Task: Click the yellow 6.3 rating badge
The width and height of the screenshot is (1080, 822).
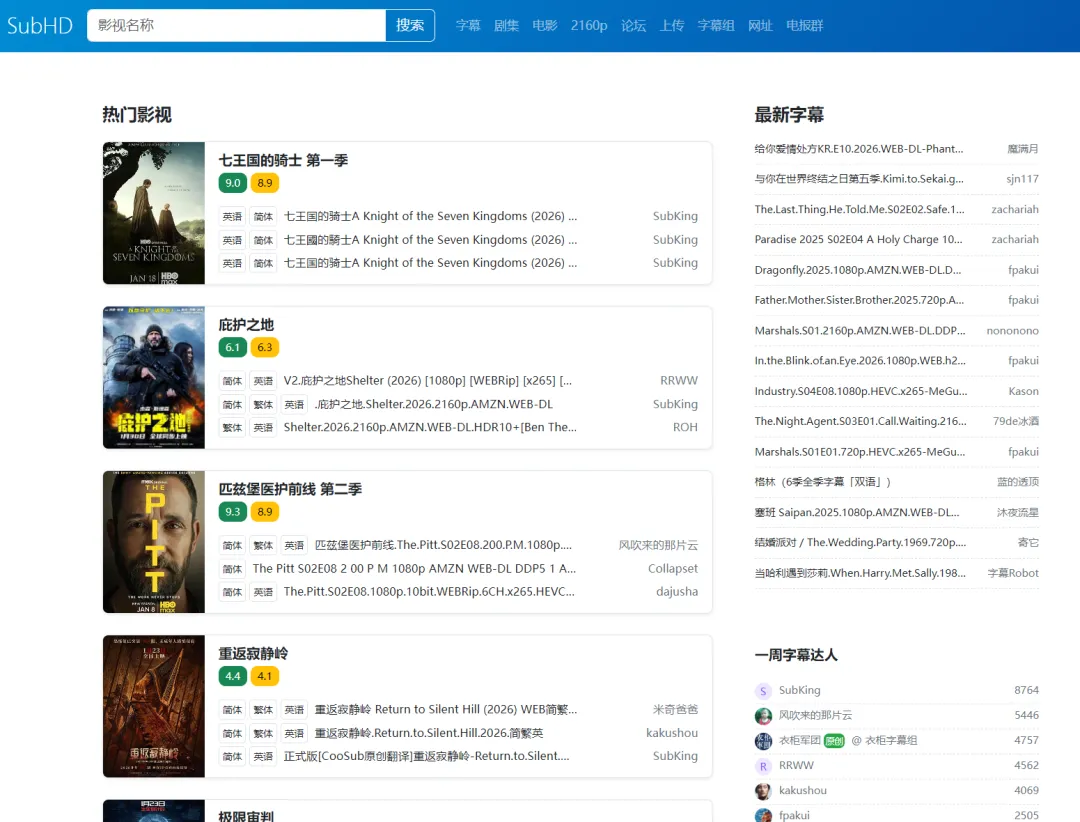Action: (x=264, y=347)
